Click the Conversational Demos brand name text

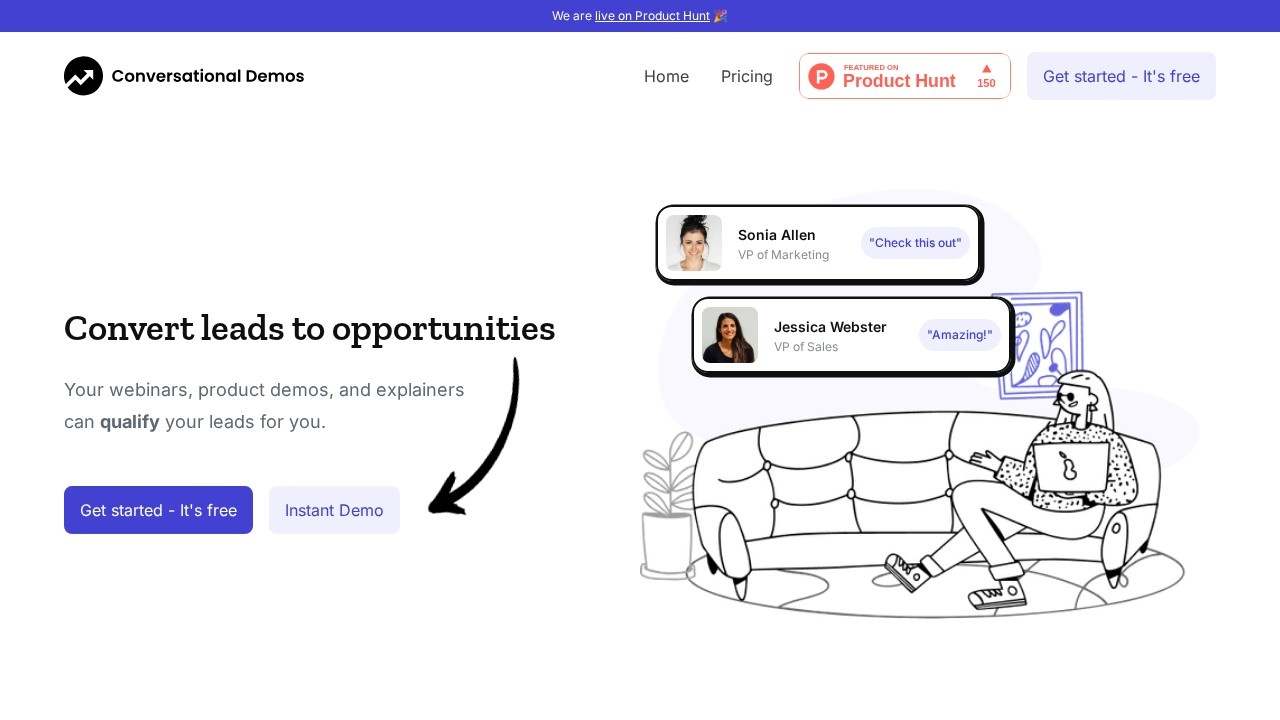tap(208, 76)
